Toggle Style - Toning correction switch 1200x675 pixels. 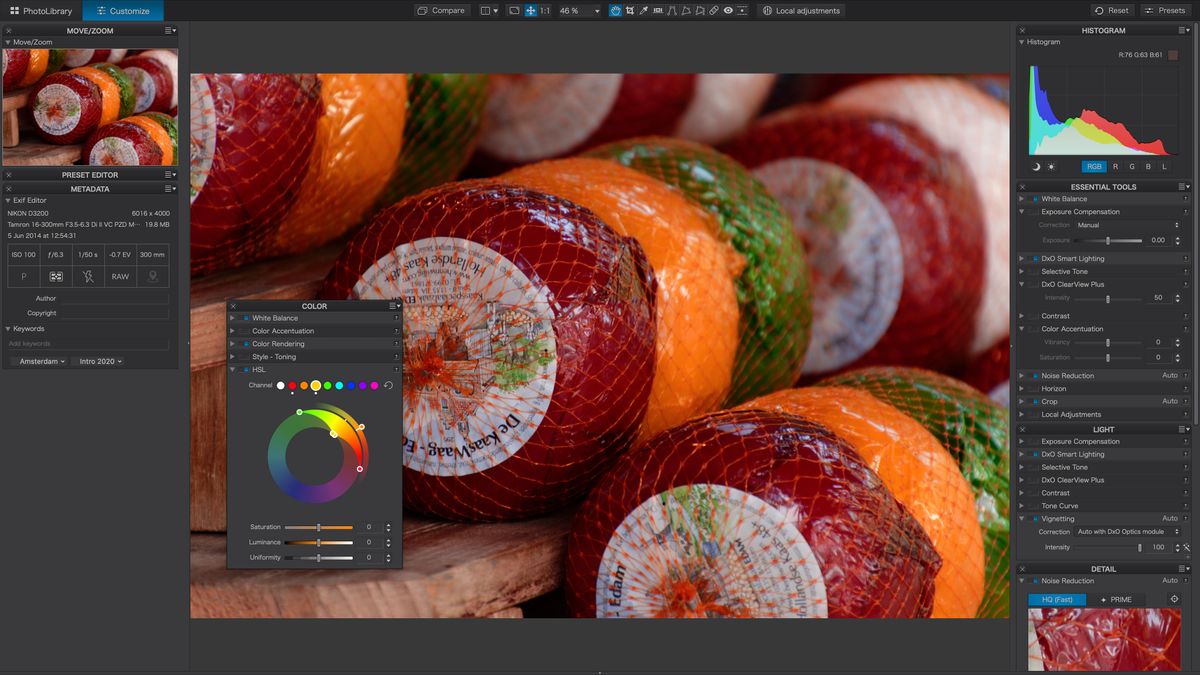click(245, 357)
